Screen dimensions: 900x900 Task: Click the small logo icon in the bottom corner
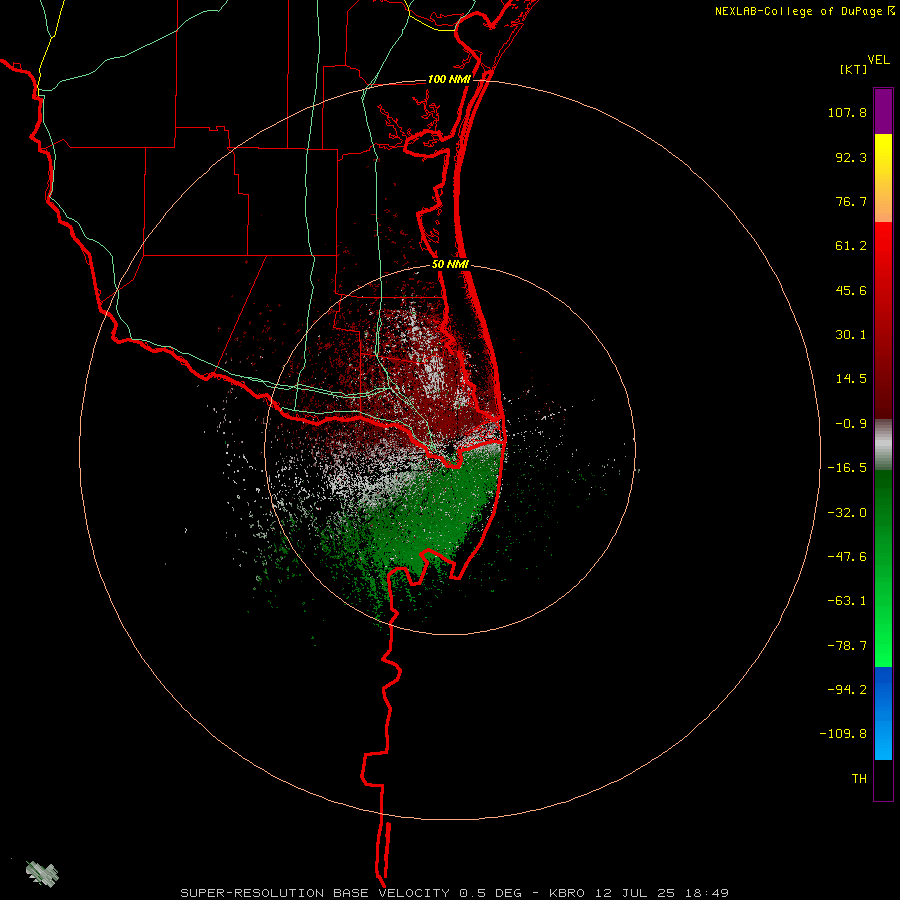click(42, 873)
